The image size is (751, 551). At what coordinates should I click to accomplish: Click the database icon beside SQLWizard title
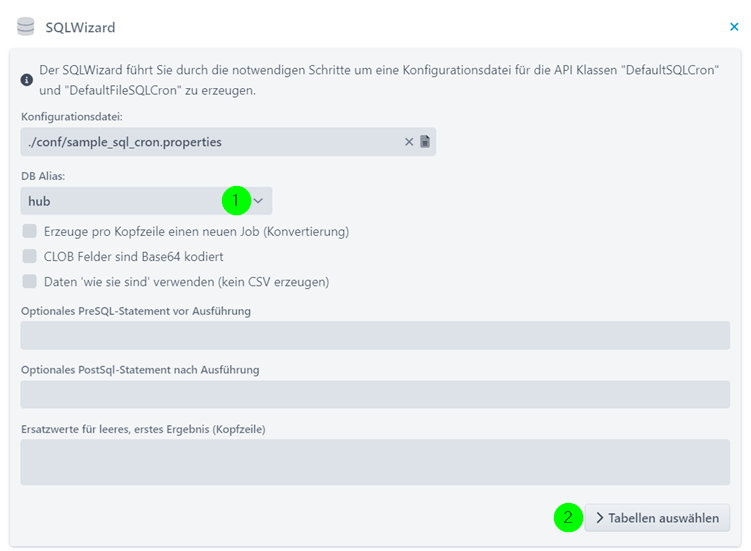click(25, 26)
